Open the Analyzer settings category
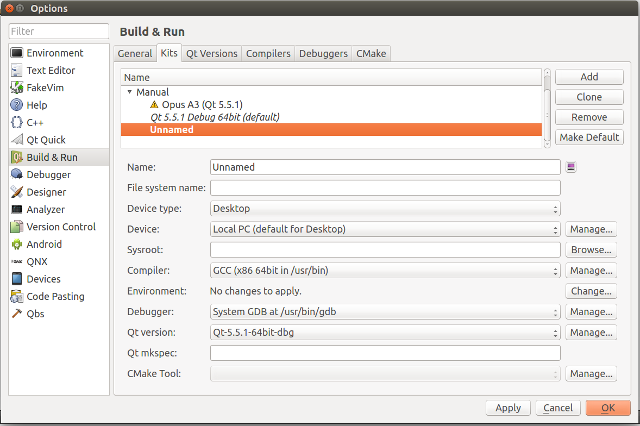 pos(59,209)
